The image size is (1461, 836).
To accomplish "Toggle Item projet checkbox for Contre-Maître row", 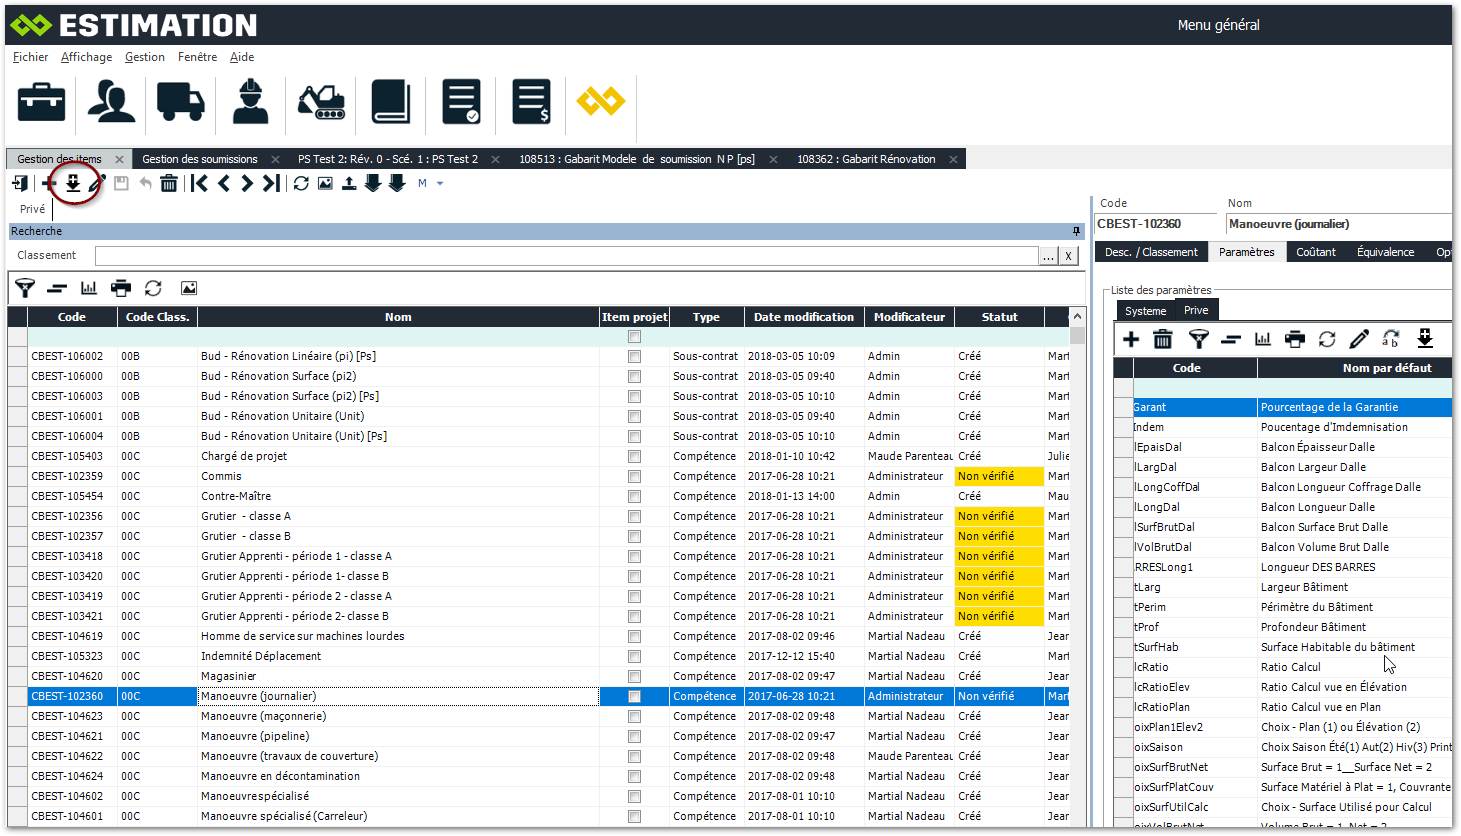I will (x=634, y=496).
